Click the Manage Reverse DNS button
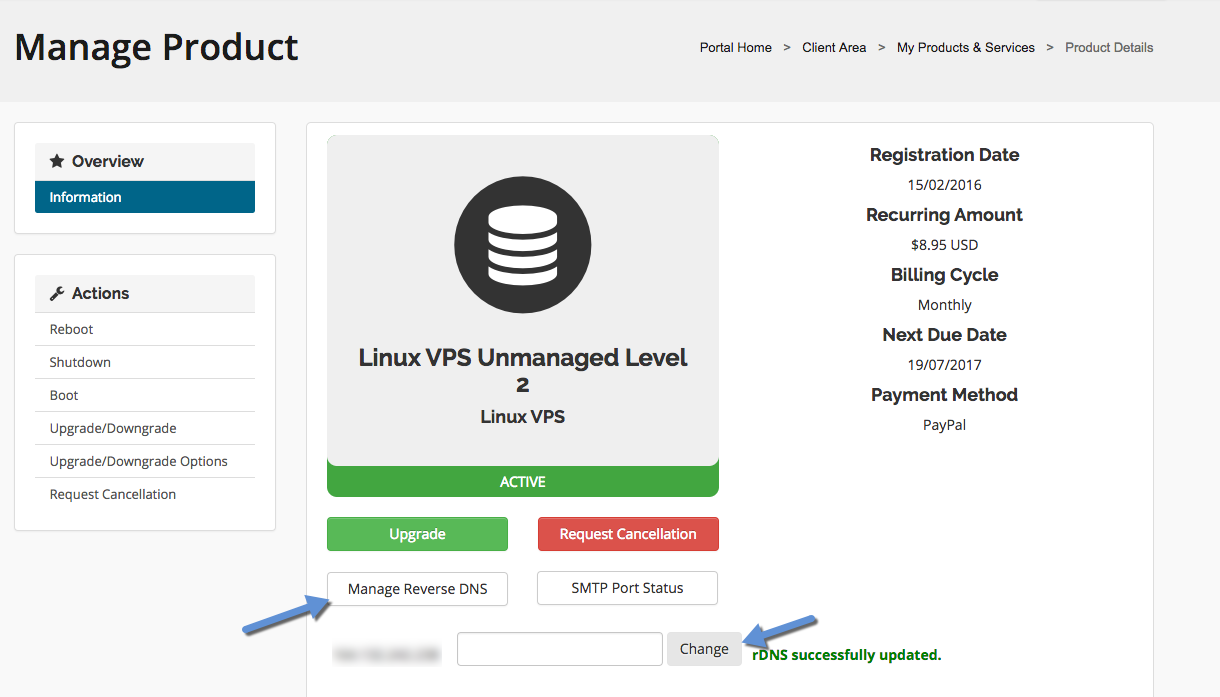This screenshot has width=1220, height=697. tap(417, 589)
